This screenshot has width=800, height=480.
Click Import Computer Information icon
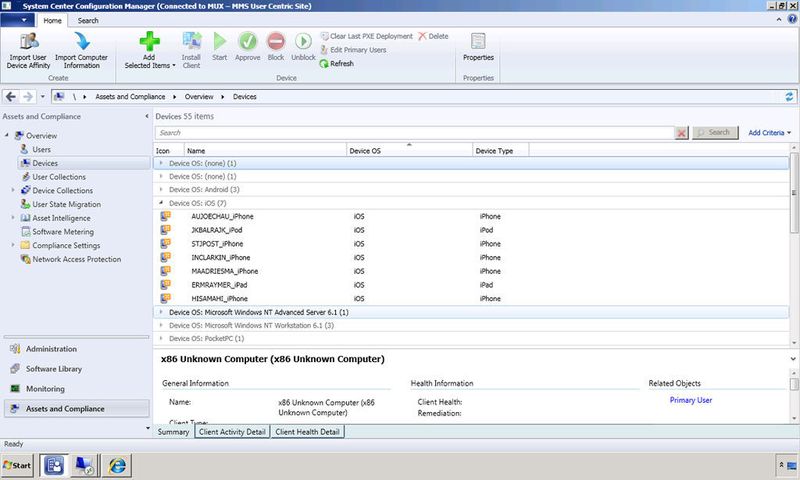[82, 41]
